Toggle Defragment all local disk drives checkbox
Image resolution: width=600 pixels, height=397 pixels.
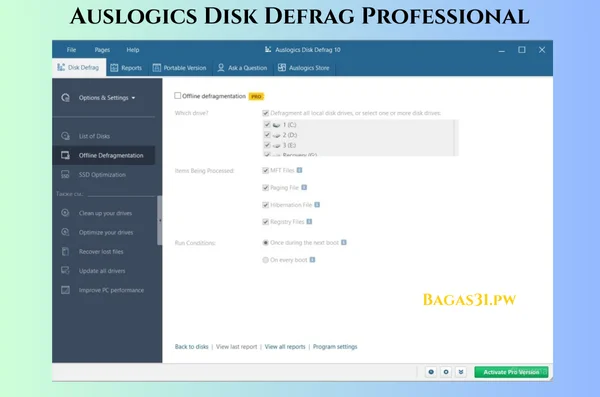coord(266,113)
